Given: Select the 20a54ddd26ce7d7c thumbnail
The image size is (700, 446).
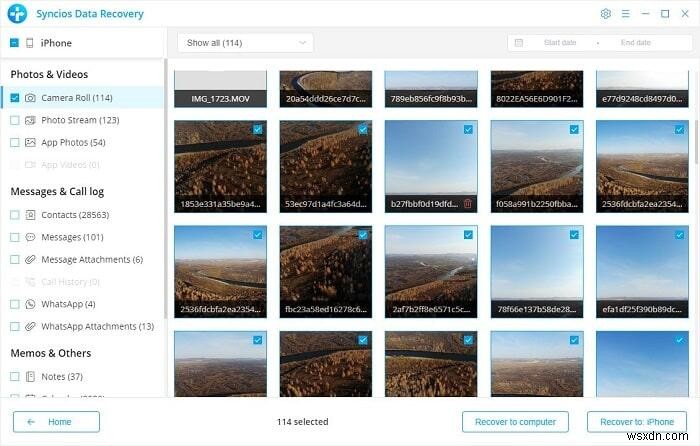Looking at the screenshot, I should [x=326, y=89].
